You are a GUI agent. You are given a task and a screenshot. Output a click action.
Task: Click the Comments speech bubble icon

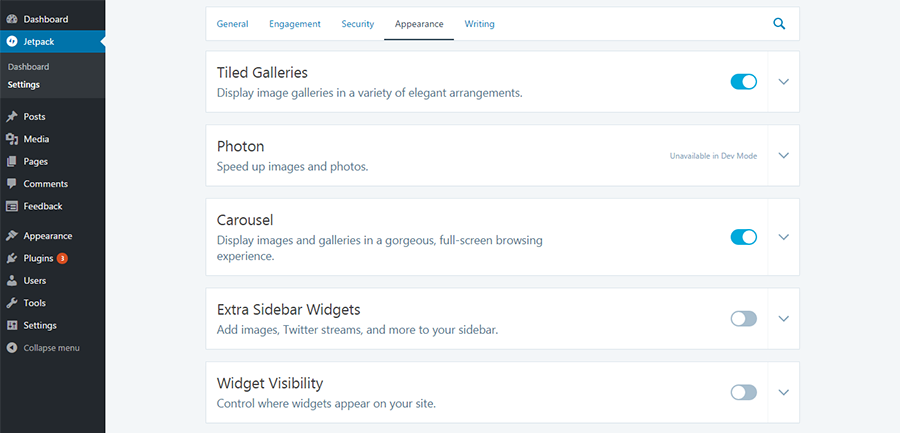tap(11, 184)
